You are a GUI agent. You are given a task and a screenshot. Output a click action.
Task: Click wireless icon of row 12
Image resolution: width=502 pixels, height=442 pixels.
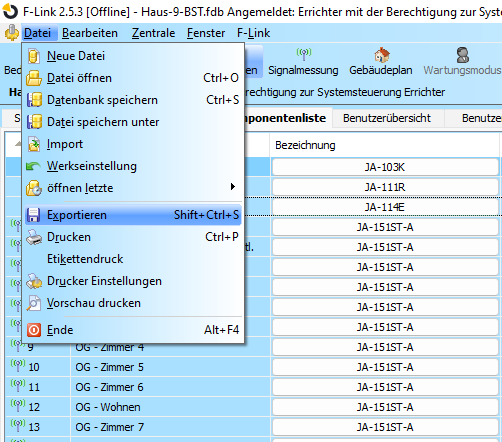[x=18, y=405]
